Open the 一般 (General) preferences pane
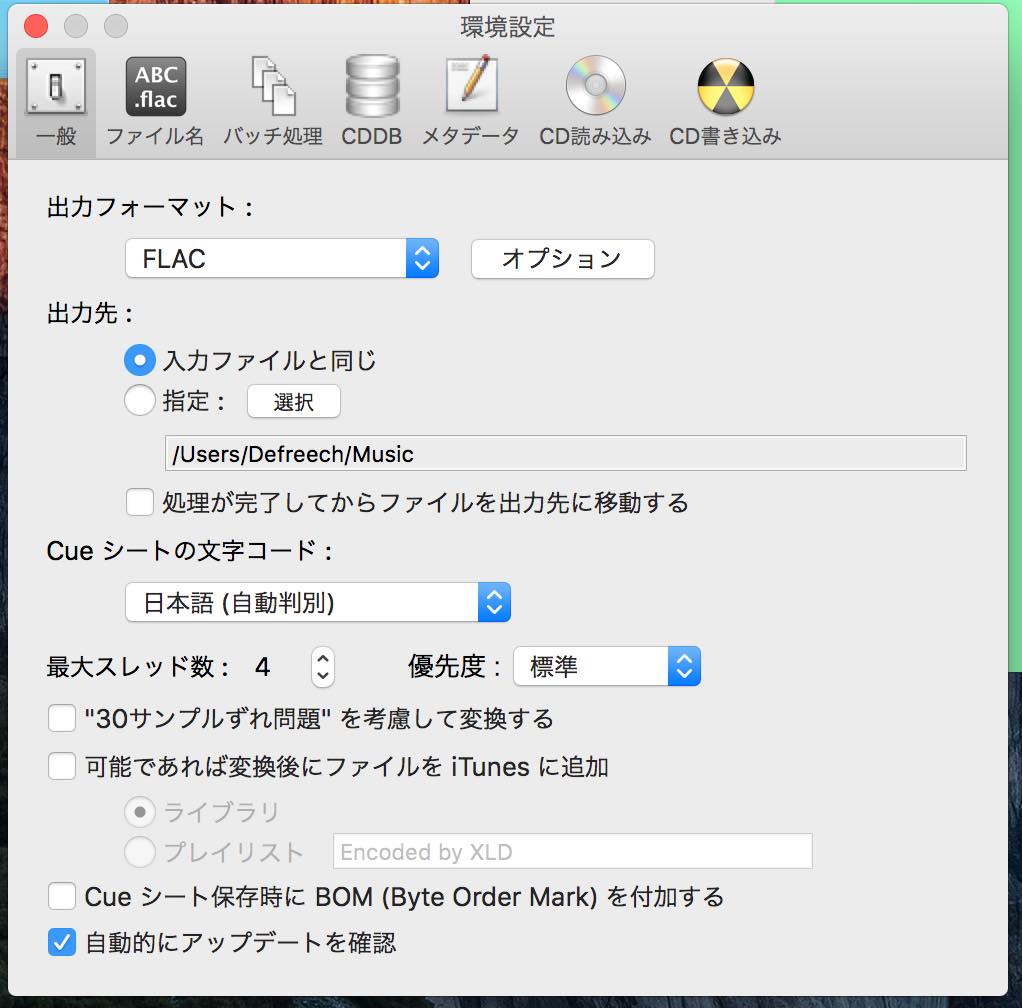The image size is (1022, 1008). (55, 95)
